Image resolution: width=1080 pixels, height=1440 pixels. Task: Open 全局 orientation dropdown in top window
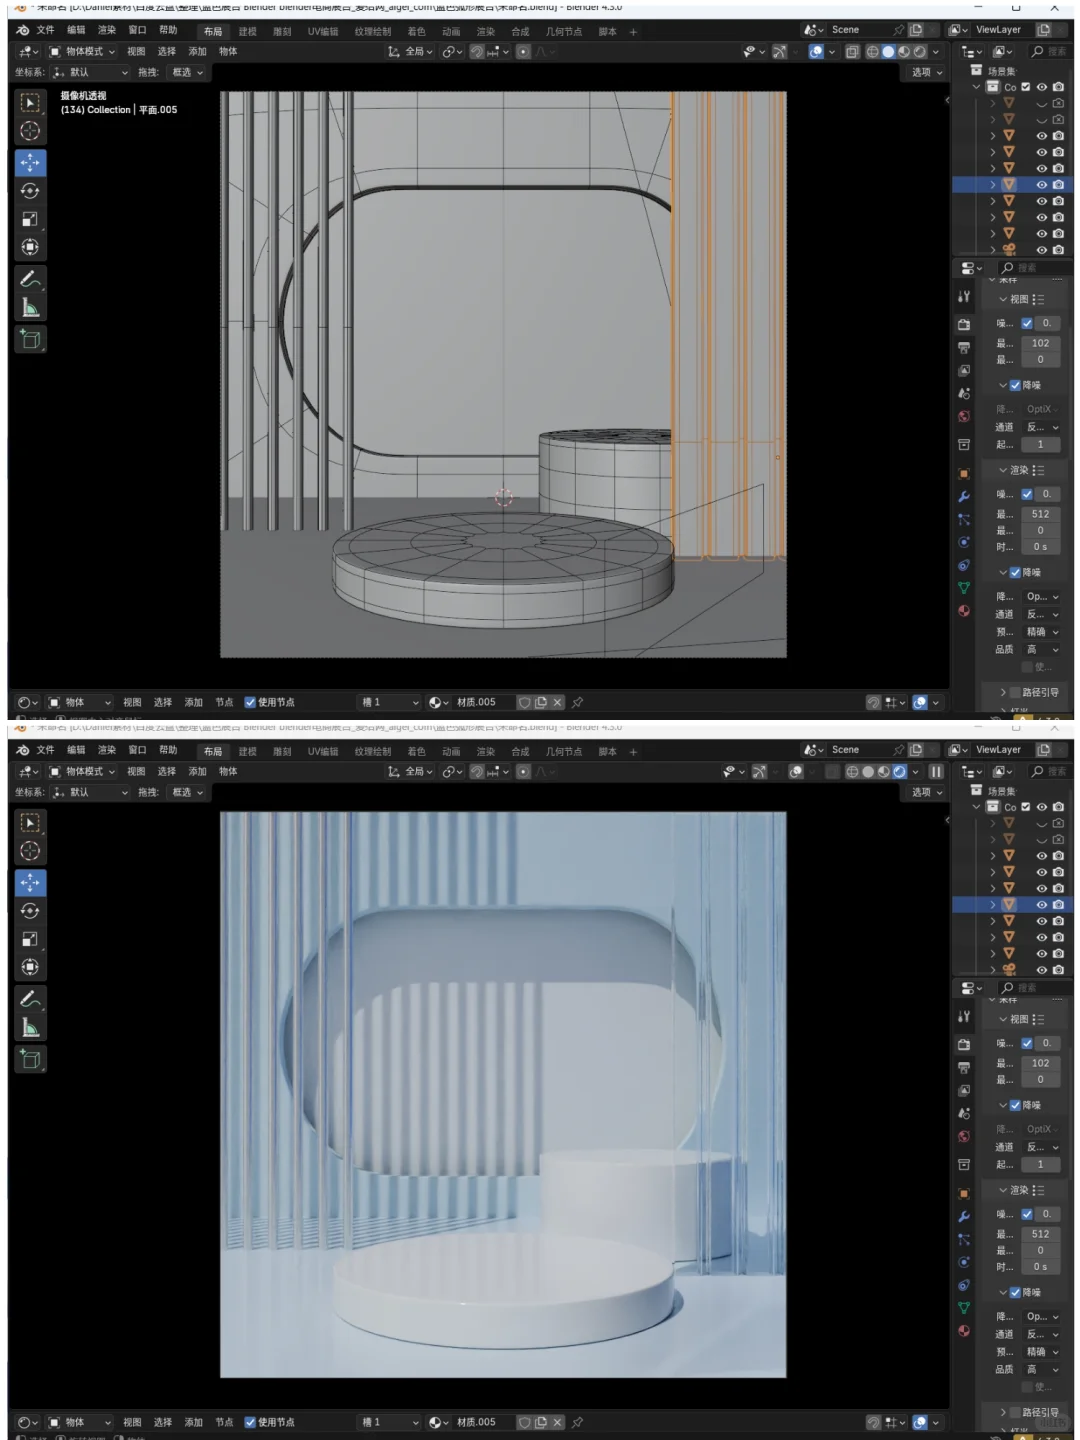click(x=411, y=52)
